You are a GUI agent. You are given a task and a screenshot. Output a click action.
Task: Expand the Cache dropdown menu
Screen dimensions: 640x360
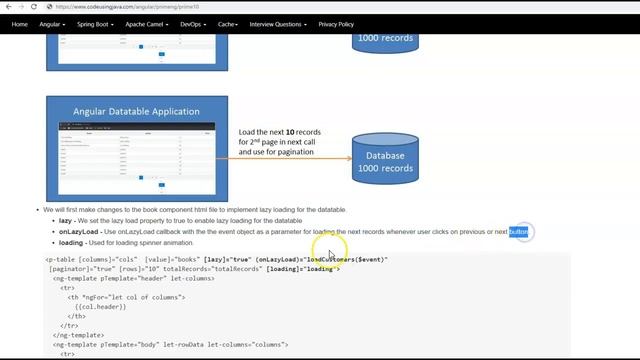(x=228, y=24)
